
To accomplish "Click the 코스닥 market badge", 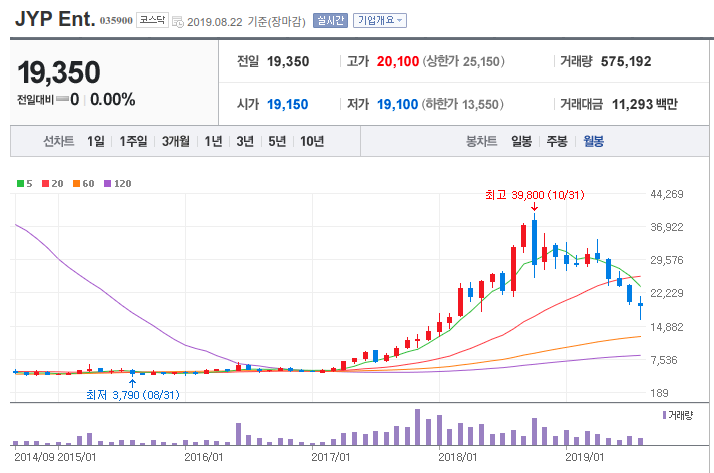I will [152, 20].
